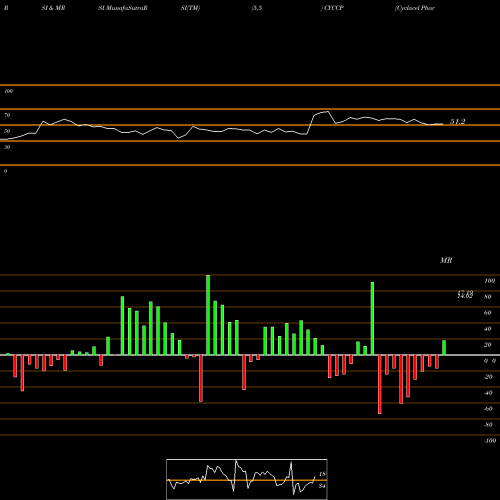The height and width of the screenshot is (500, 500).
Task: Click the 'SI(TM)' header label
Action: [x=190, y=8]
